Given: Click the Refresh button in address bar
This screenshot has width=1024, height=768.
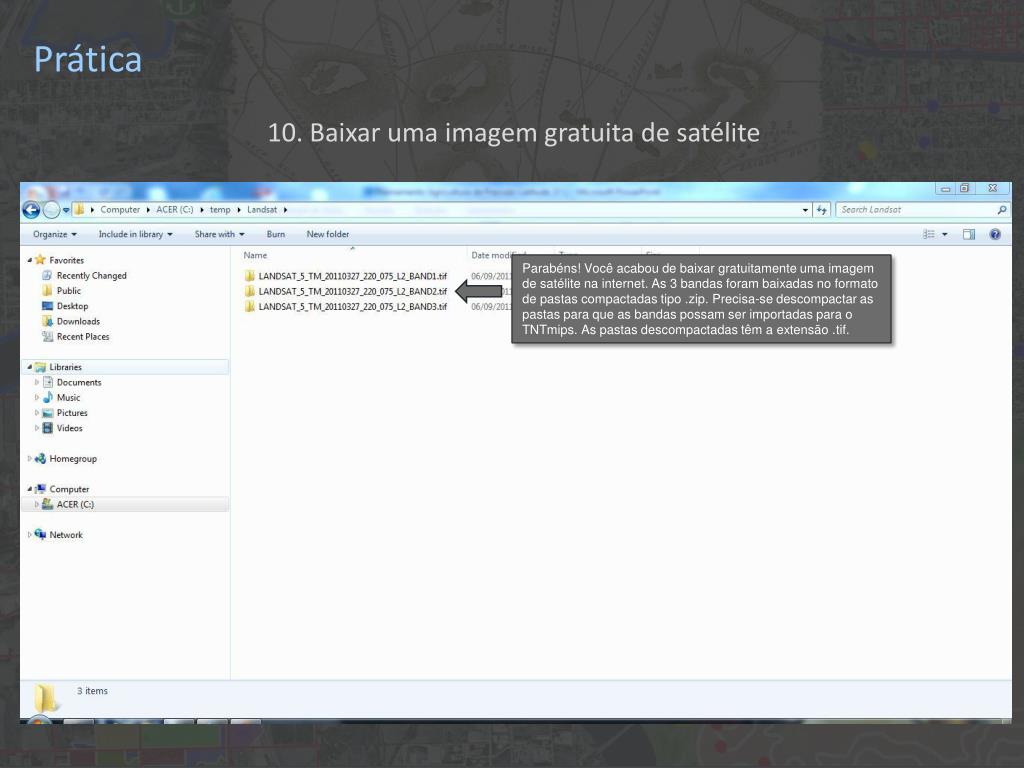Looking at the screenshot, I should [822, 210].
